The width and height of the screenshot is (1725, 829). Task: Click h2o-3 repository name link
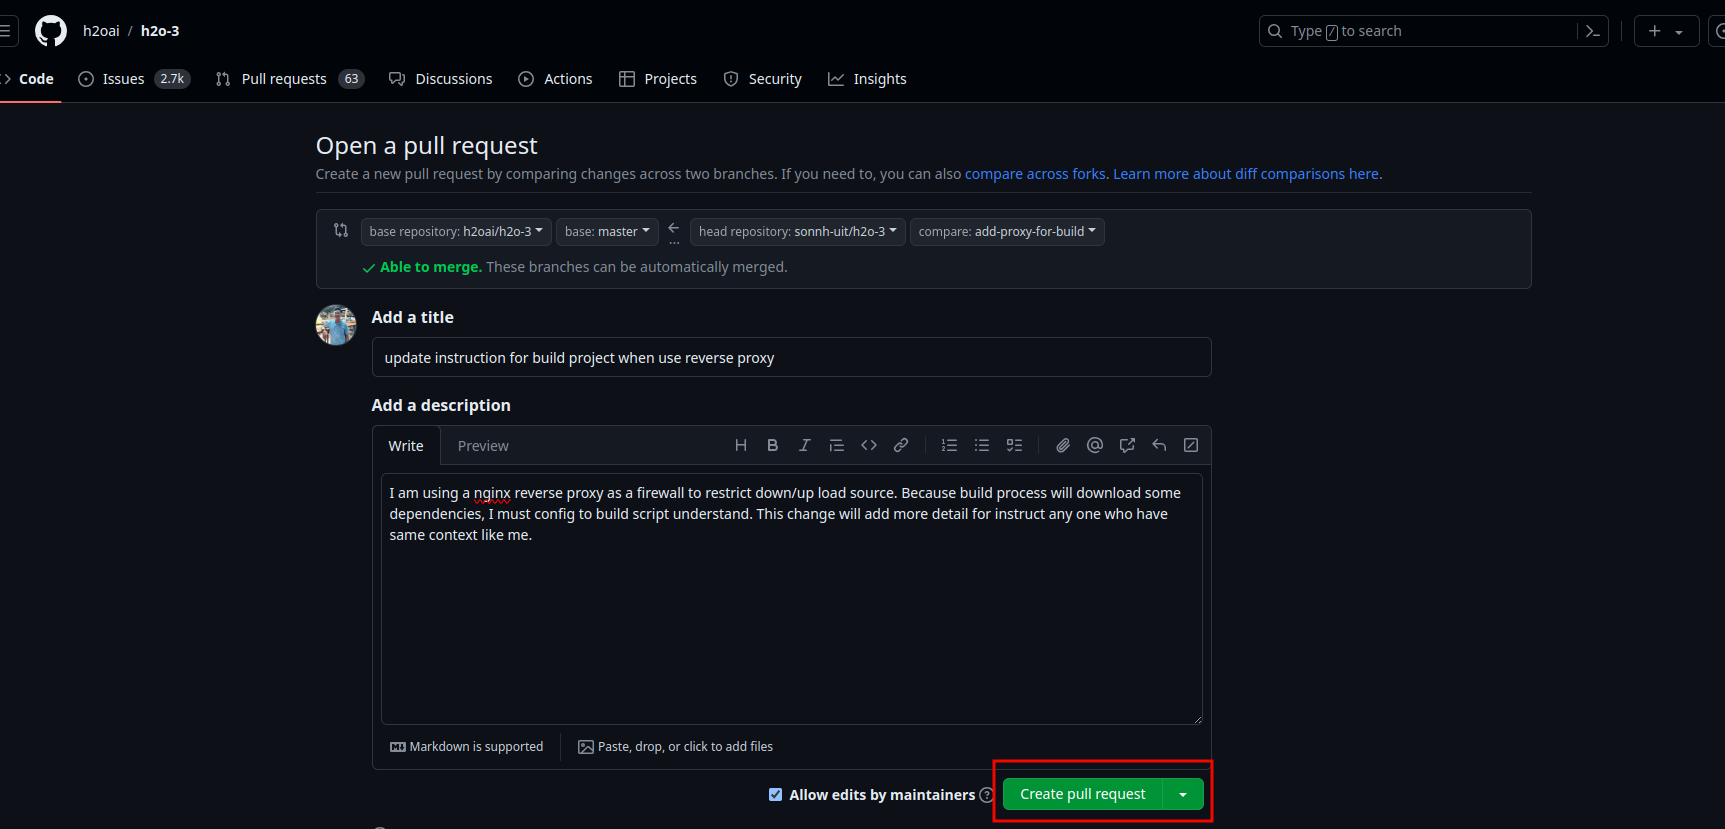(160, 31)
